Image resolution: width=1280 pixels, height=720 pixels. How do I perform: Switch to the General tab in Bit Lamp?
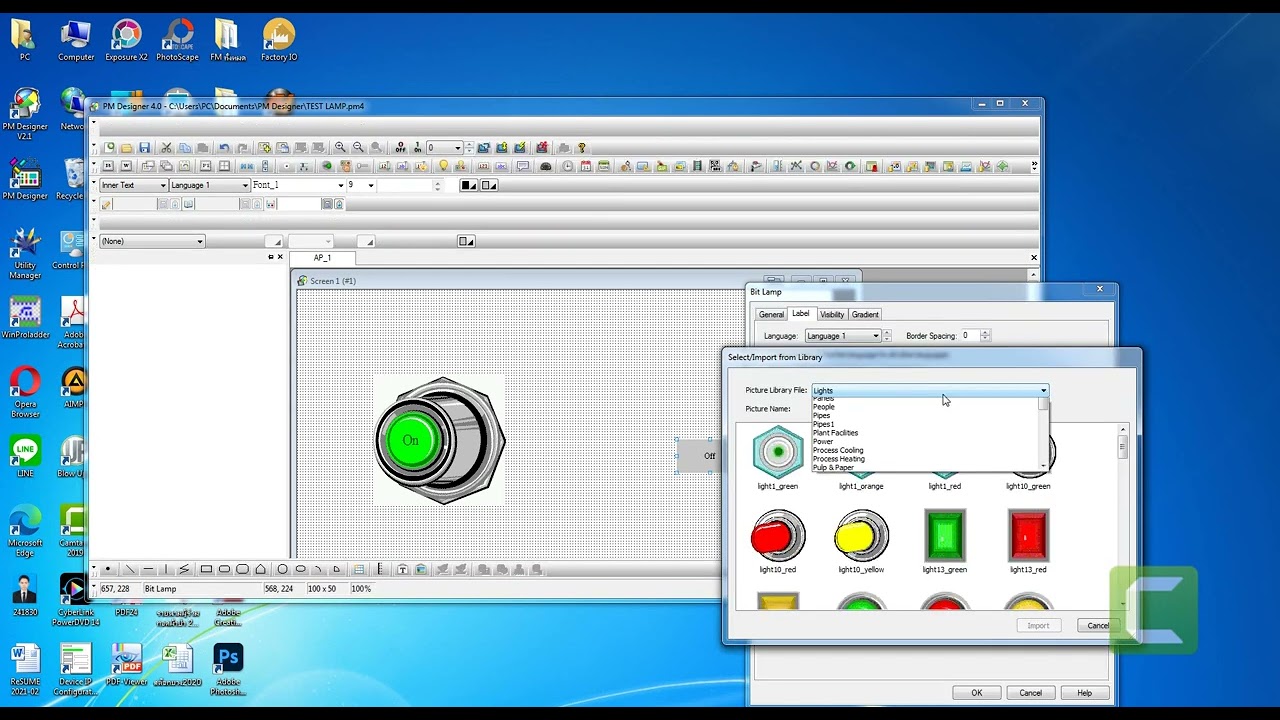pos(771,315)
